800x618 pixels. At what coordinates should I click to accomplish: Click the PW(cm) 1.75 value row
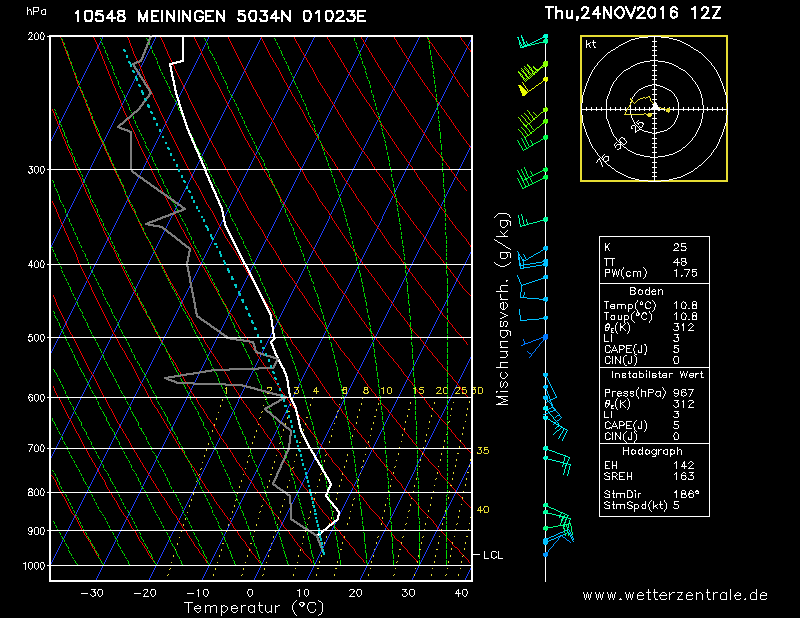654,273
